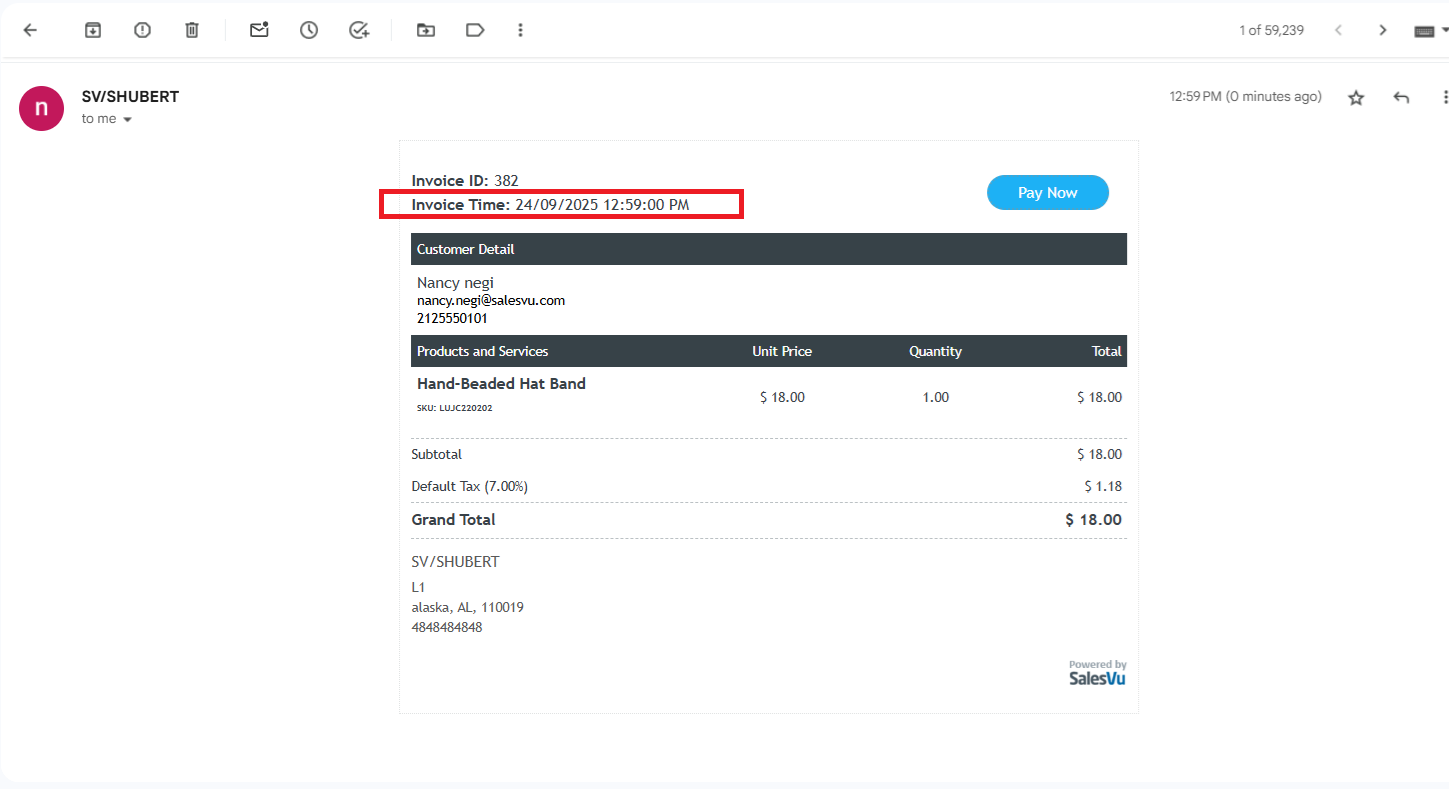This screenshot has width=1449, height=789.
Task: Report email as spam
Action: click(x=142, y=30)
